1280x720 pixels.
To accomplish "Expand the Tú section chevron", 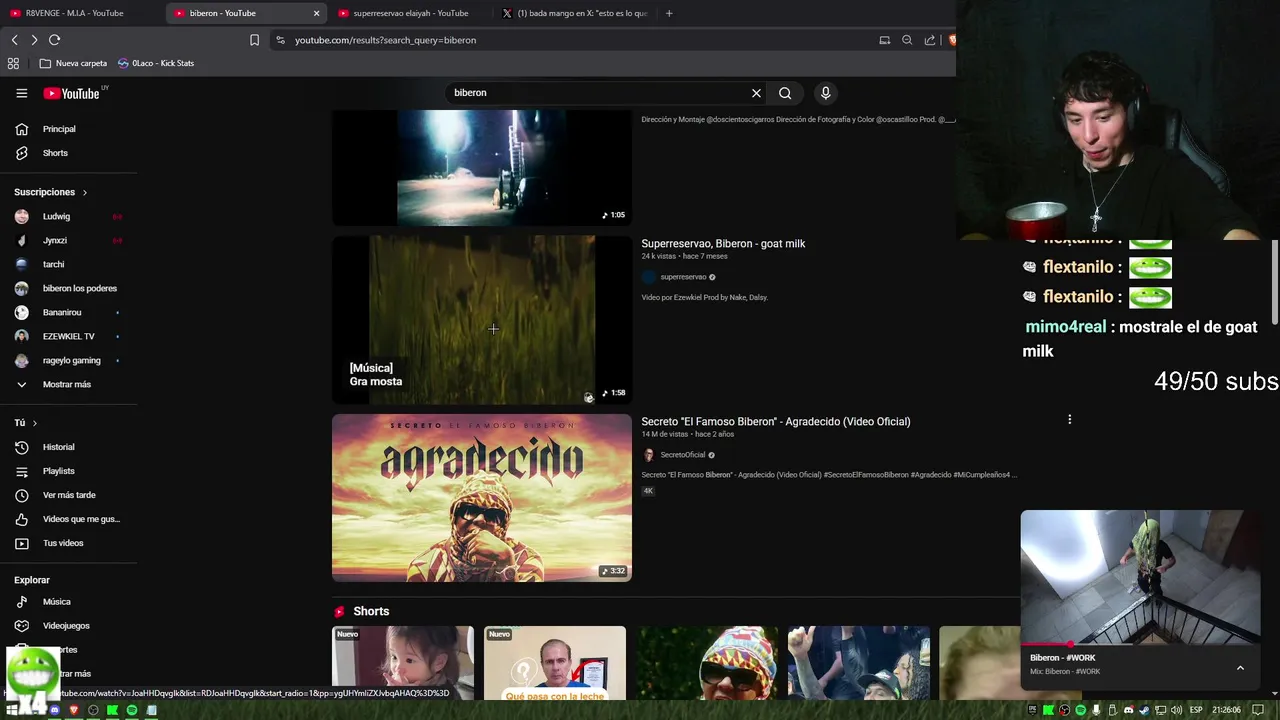I will pyautogui.click(x=35, y=423).
